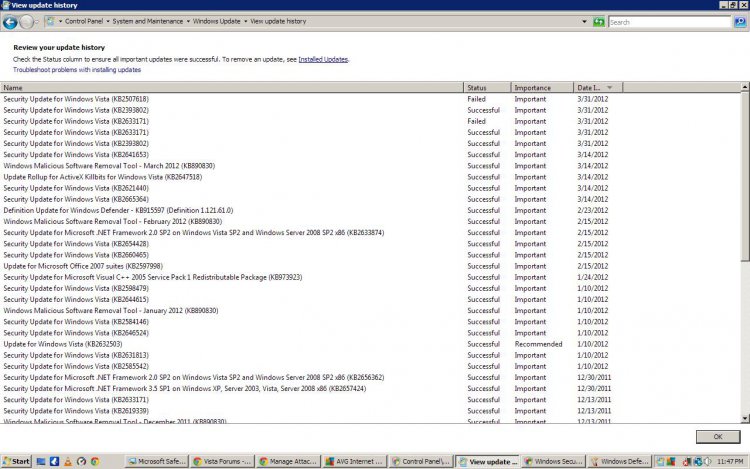The height and width of the screenshot is (469, 750).
Task: Open Troubleshoot problems with installing updates
Action: click(x=77, y=70)
